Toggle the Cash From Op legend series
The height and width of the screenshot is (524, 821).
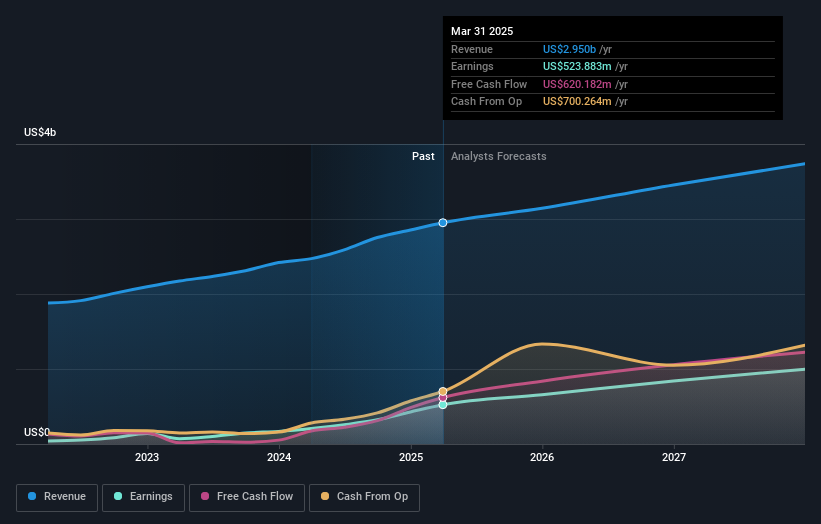(364, 497)
